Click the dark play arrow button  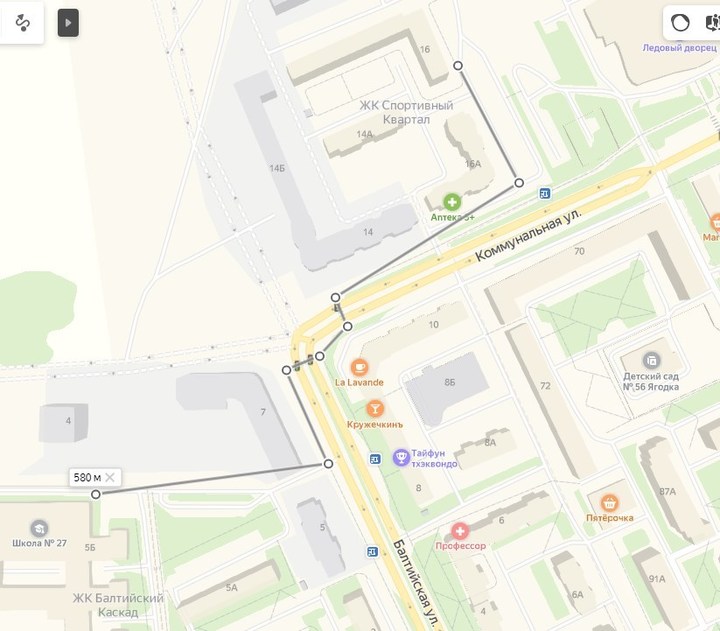(68, 23)
